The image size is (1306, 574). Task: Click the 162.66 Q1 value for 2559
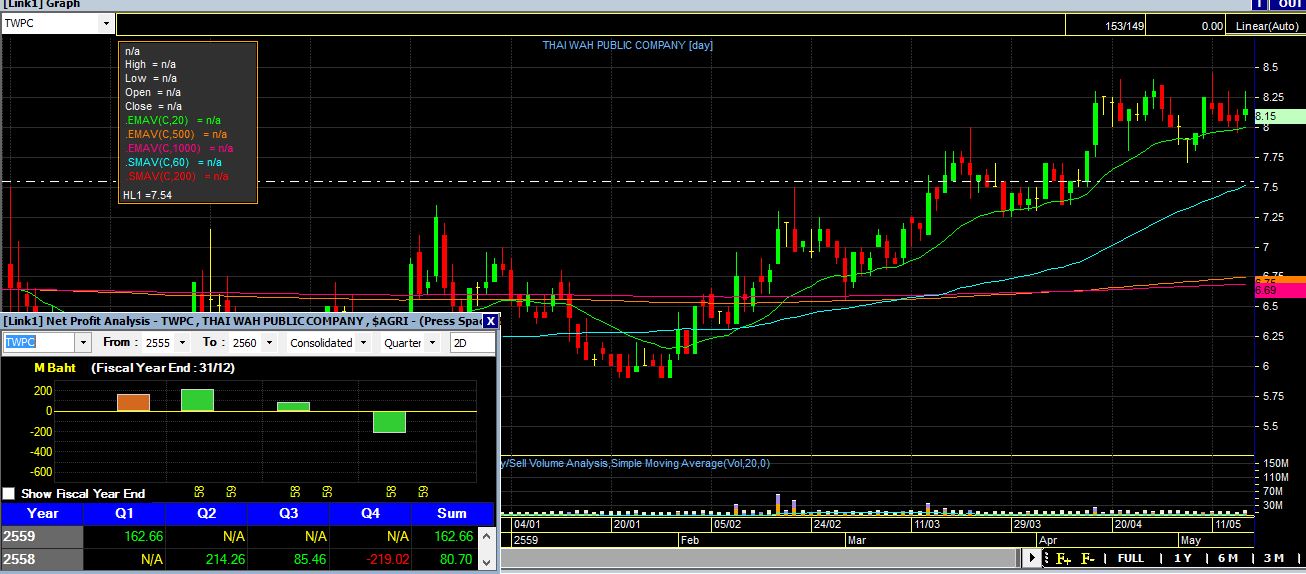144,537
